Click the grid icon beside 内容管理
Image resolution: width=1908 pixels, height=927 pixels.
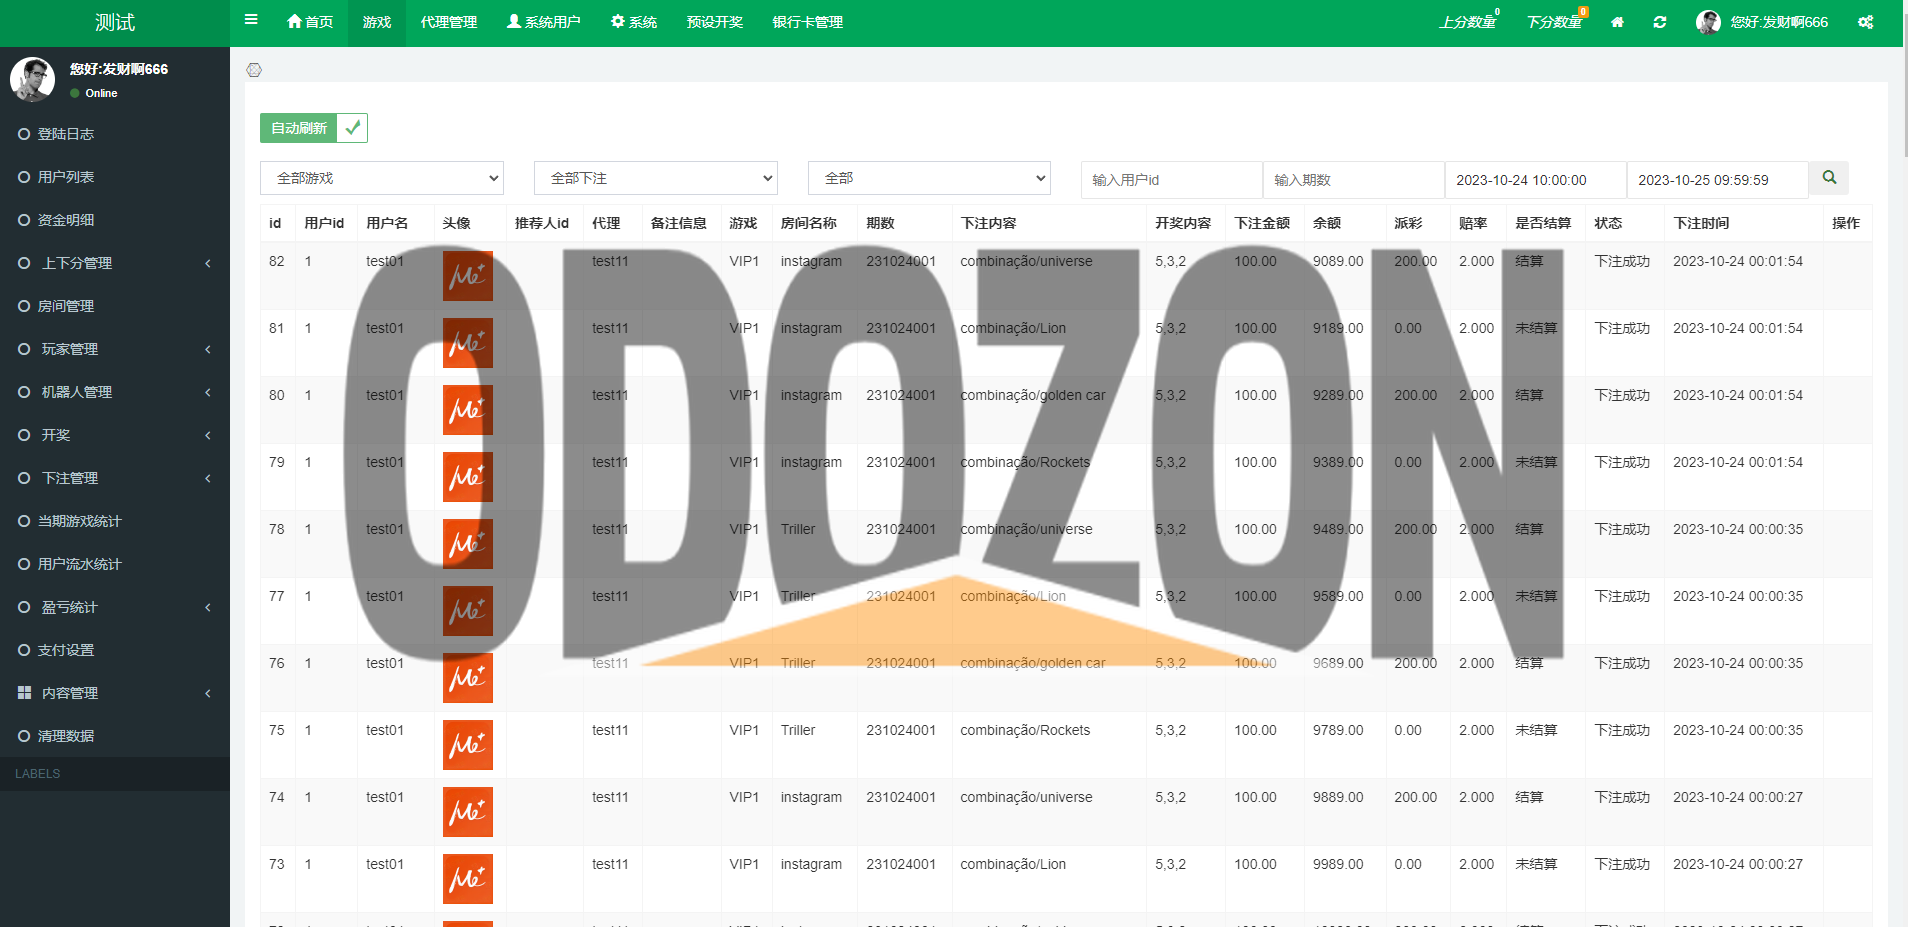(24, 693)
